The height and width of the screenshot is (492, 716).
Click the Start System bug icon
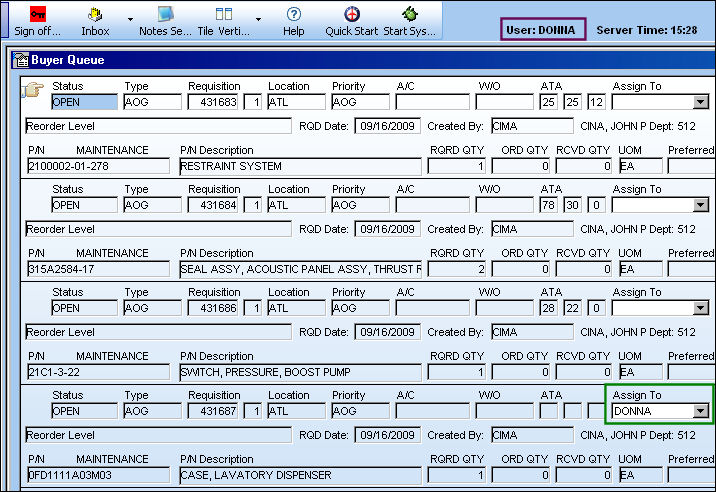(x=410, y=14)
